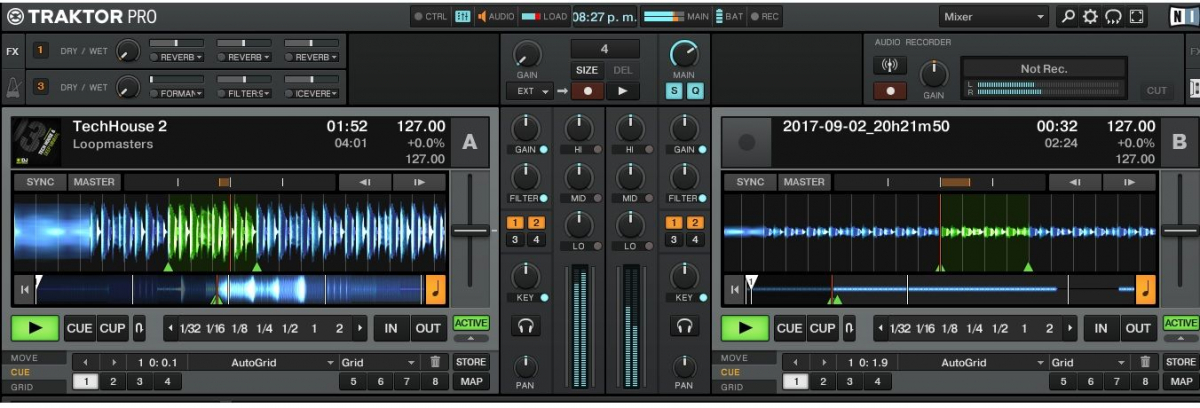
Task: Click the metronome icon below FX label
Action: [x=12, y=87]
